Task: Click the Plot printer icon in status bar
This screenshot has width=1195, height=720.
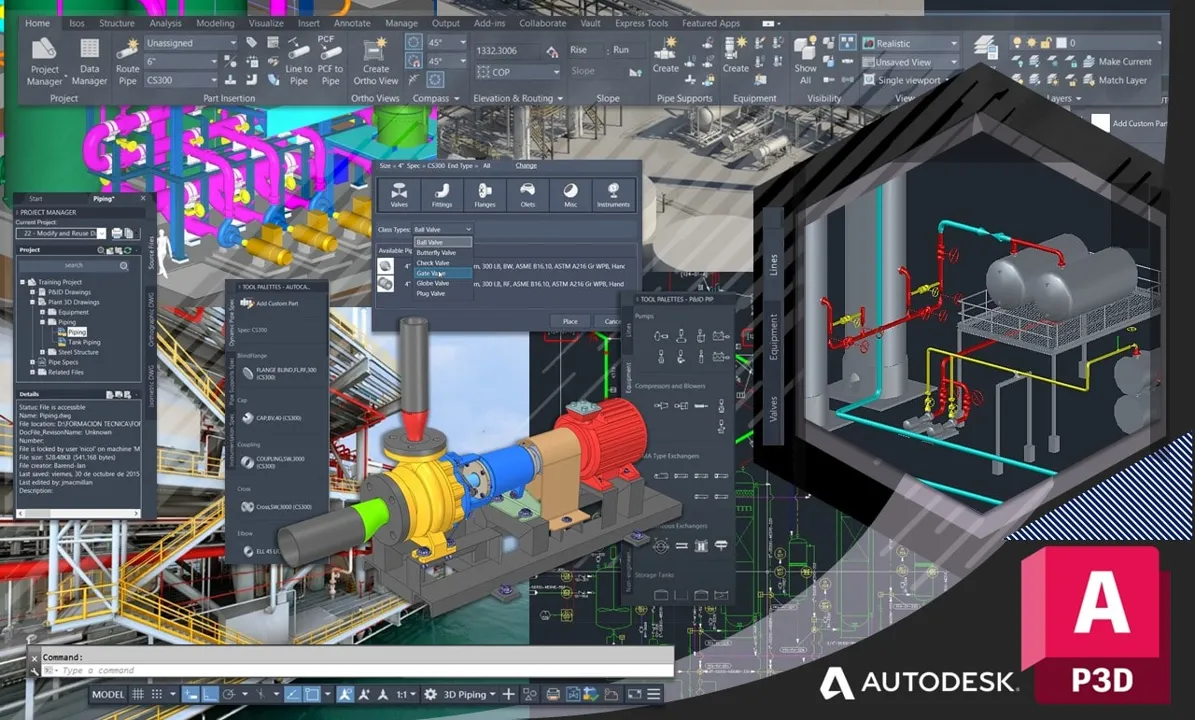Action: pos(553,694)
